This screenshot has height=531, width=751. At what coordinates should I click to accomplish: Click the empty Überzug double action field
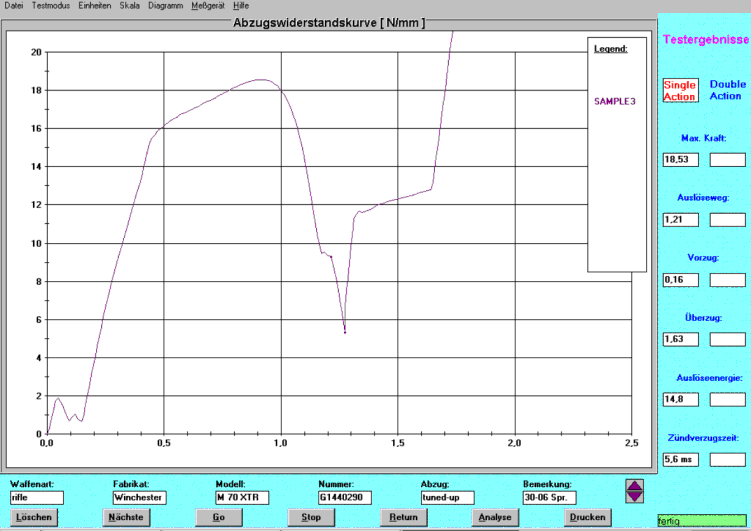pyautogui.click(x=728, y=339)
